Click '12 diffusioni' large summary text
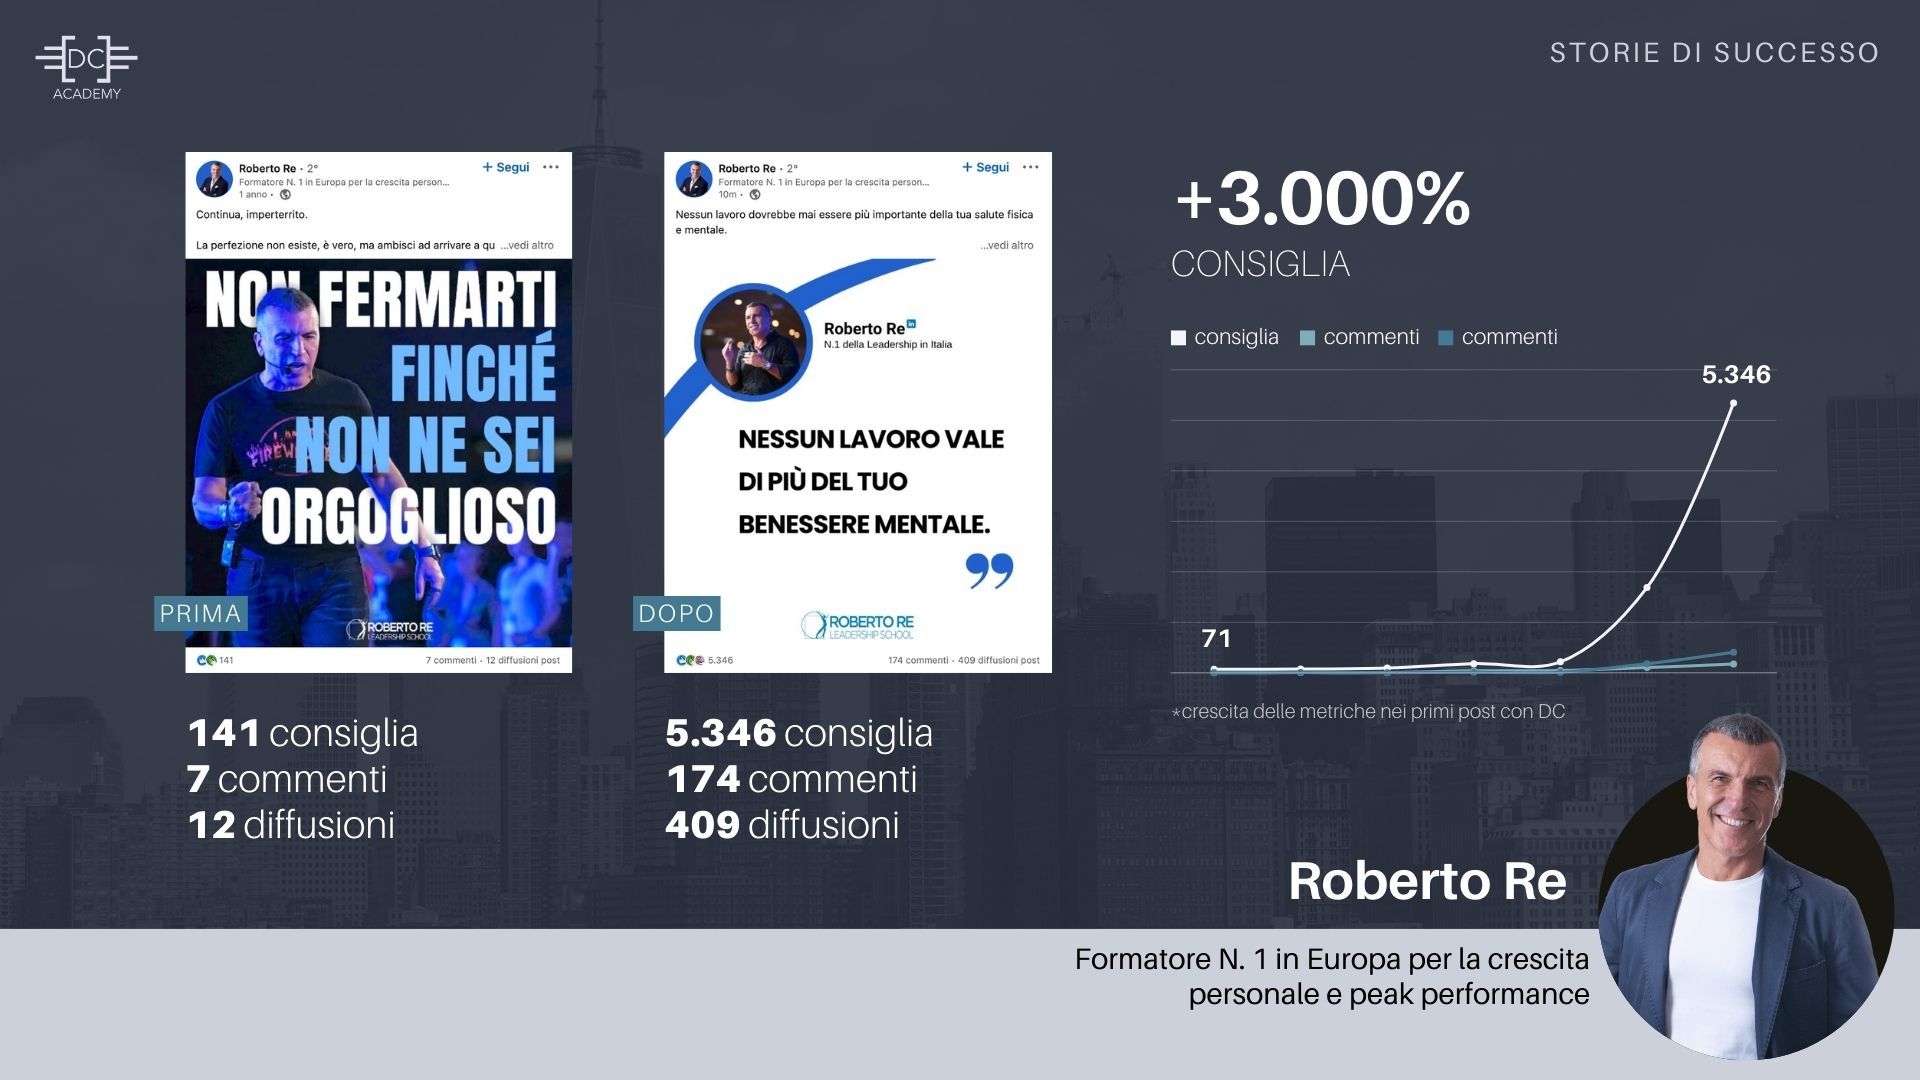 [x=291, y=825]
